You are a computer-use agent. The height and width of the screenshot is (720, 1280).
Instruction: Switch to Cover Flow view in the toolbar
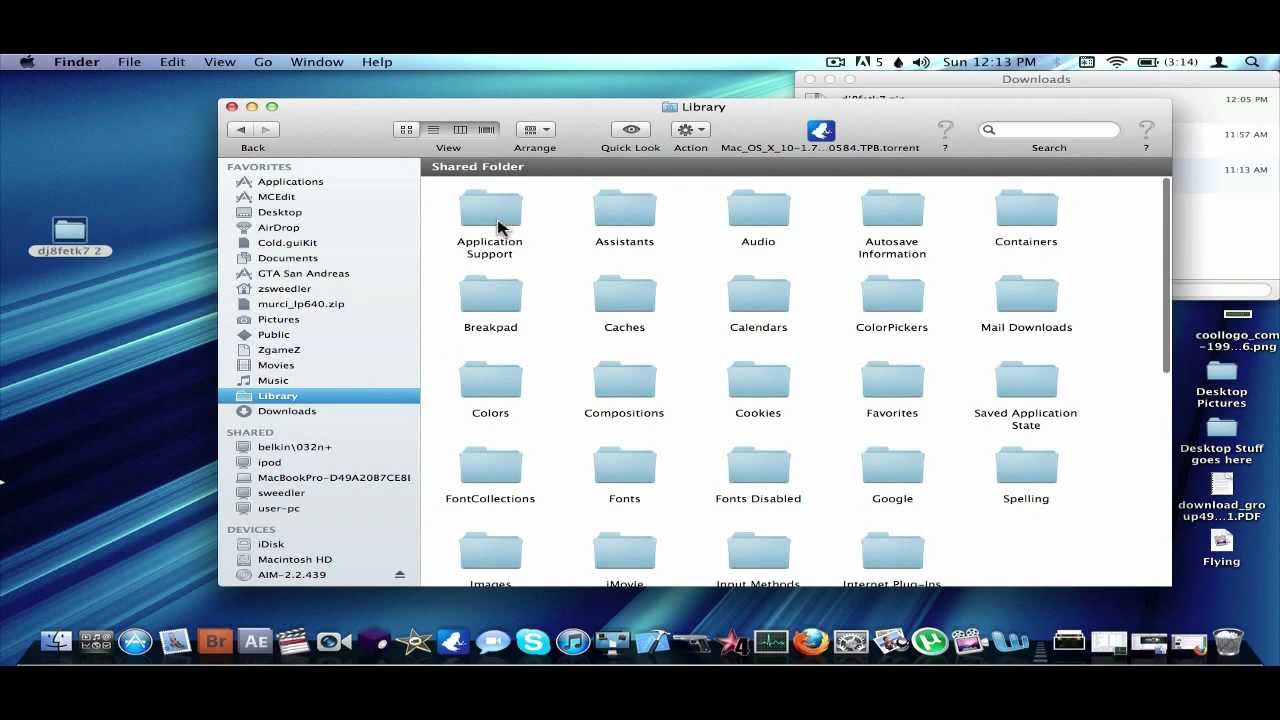click(487, 129)
